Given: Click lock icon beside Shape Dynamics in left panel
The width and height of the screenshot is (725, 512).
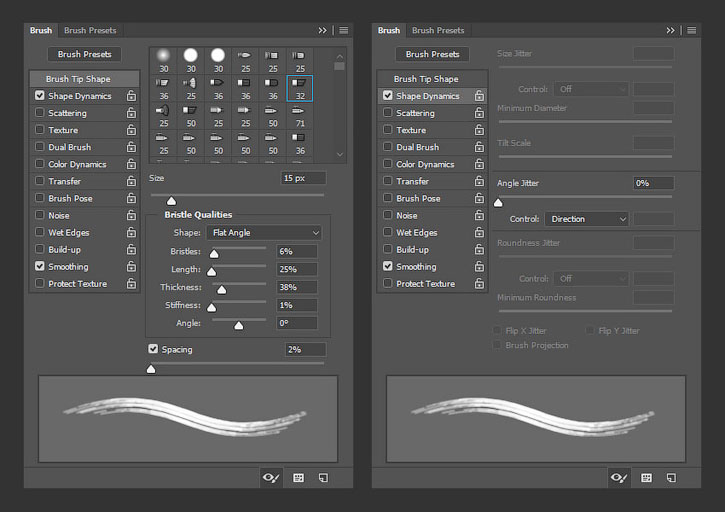Looking at the screenshot, I should pos(131,96).
